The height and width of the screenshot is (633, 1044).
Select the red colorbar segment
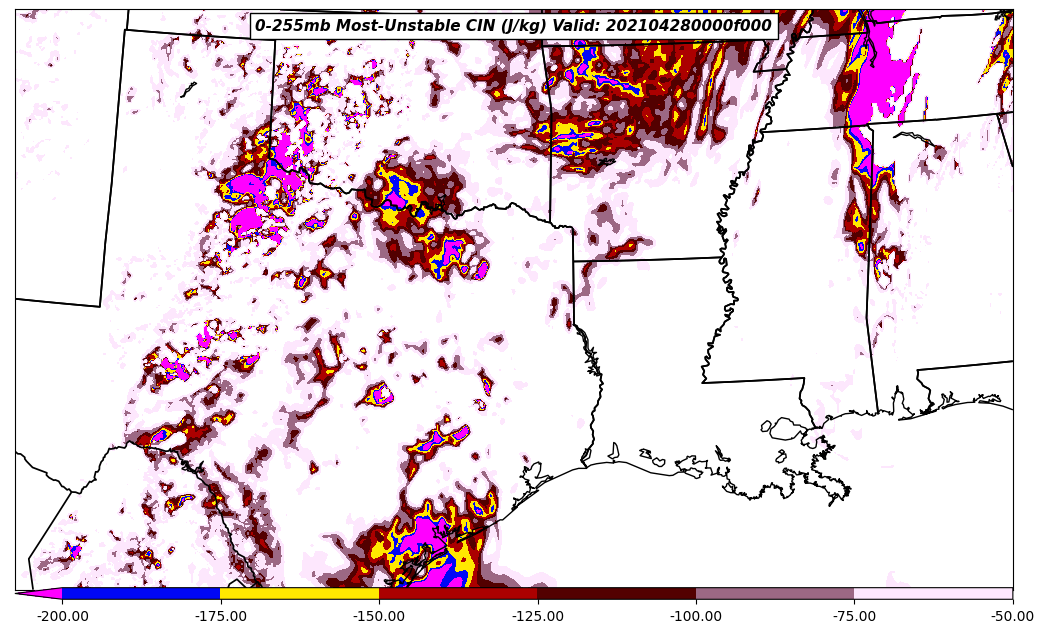tap(458, 593)
